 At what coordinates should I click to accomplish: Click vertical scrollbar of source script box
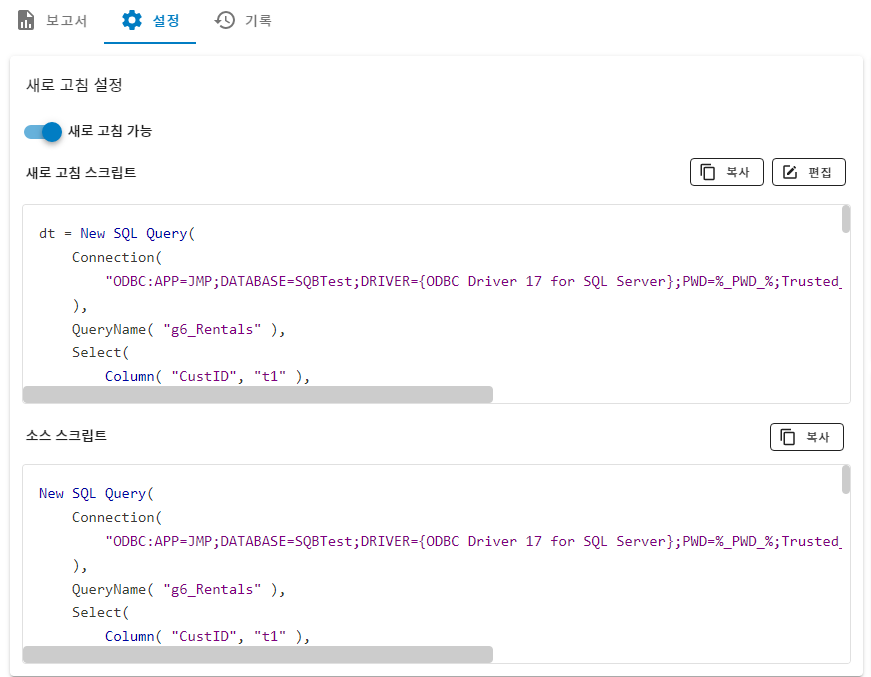846,479
